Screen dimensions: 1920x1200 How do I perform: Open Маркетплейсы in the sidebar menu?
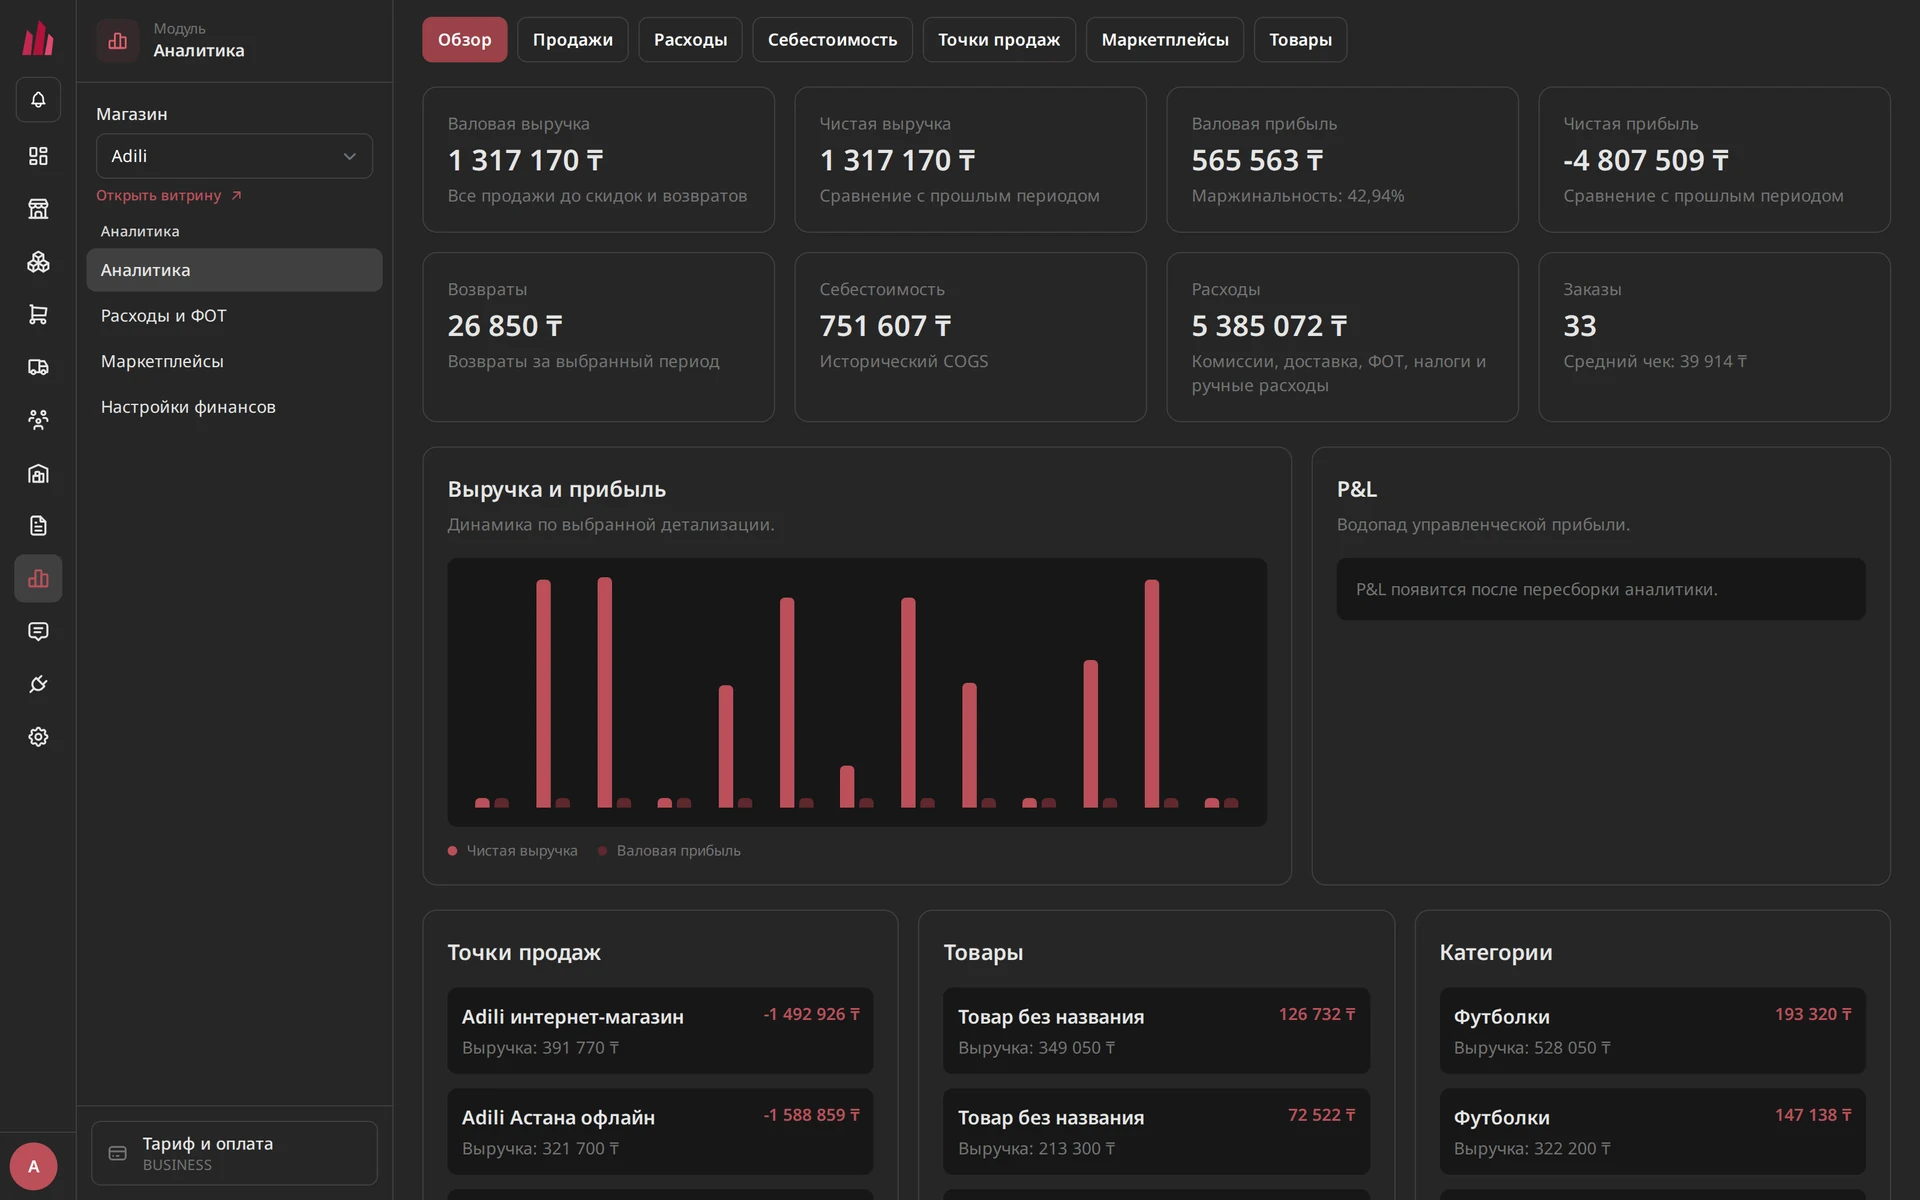tap(234, 361)
